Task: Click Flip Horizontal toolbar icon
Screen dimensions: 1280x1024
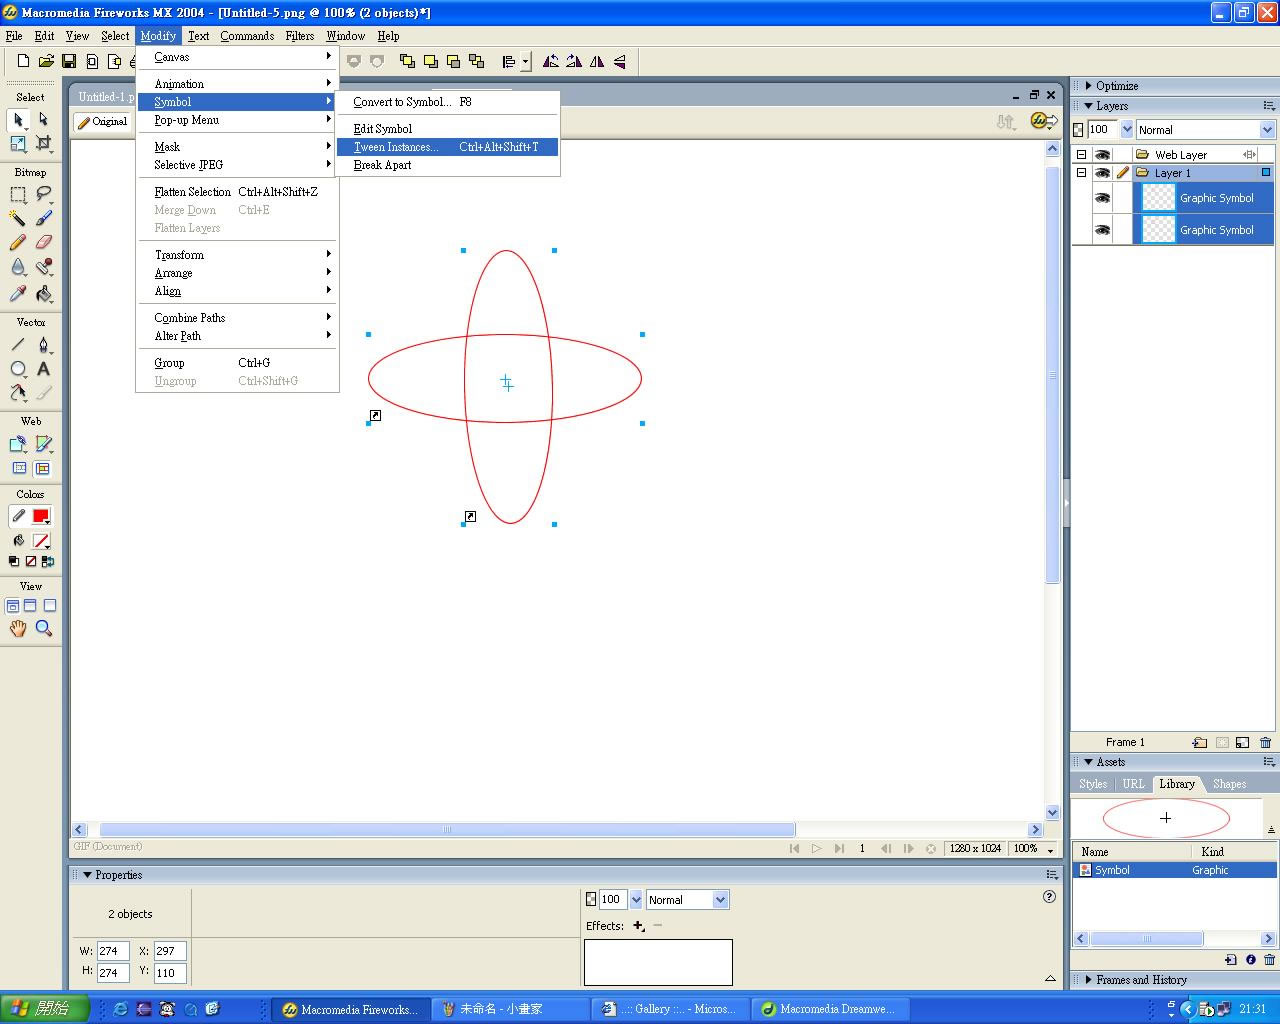Action: tap(597, 61)
